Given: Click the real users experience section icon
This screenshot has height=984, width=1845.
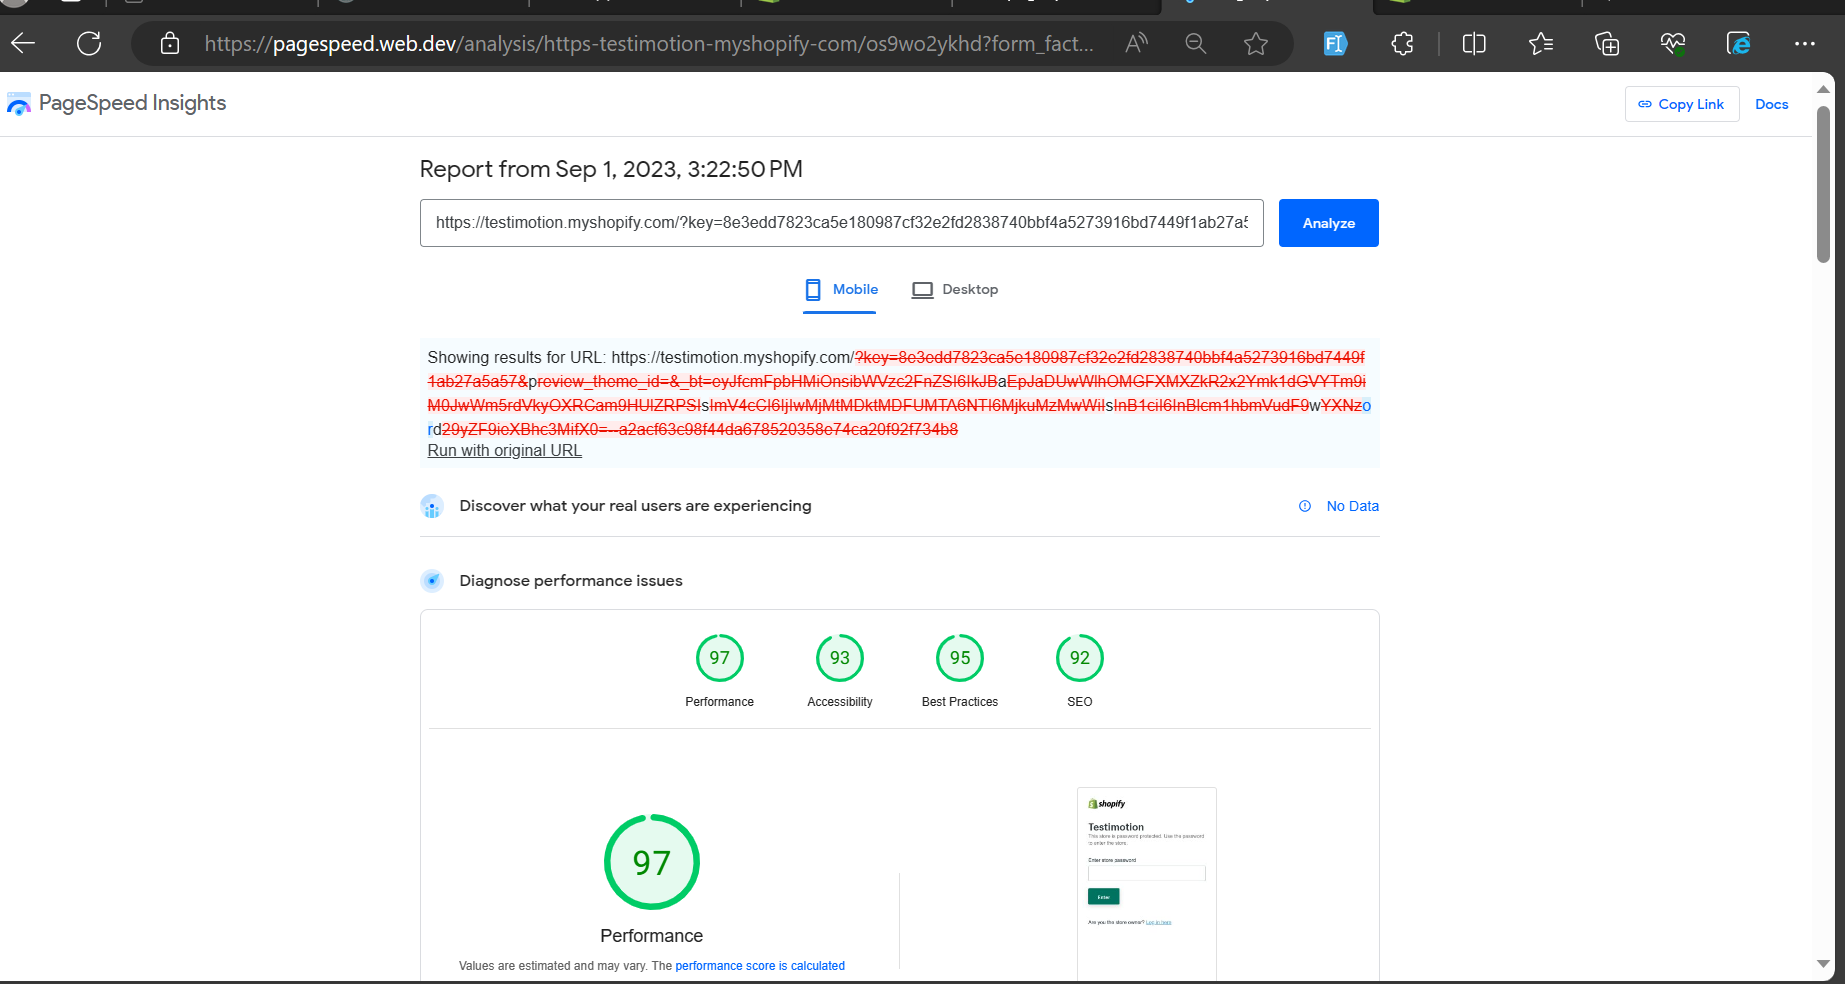Looking at the screenshot, I should point(432,506).
